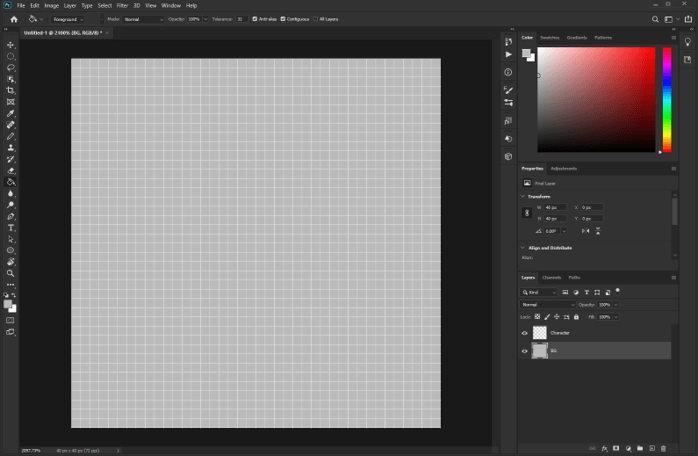Select the Horizontal Type tool
Image resolution: width=698 pixels, height=456 pixels.
click(11, 228)
